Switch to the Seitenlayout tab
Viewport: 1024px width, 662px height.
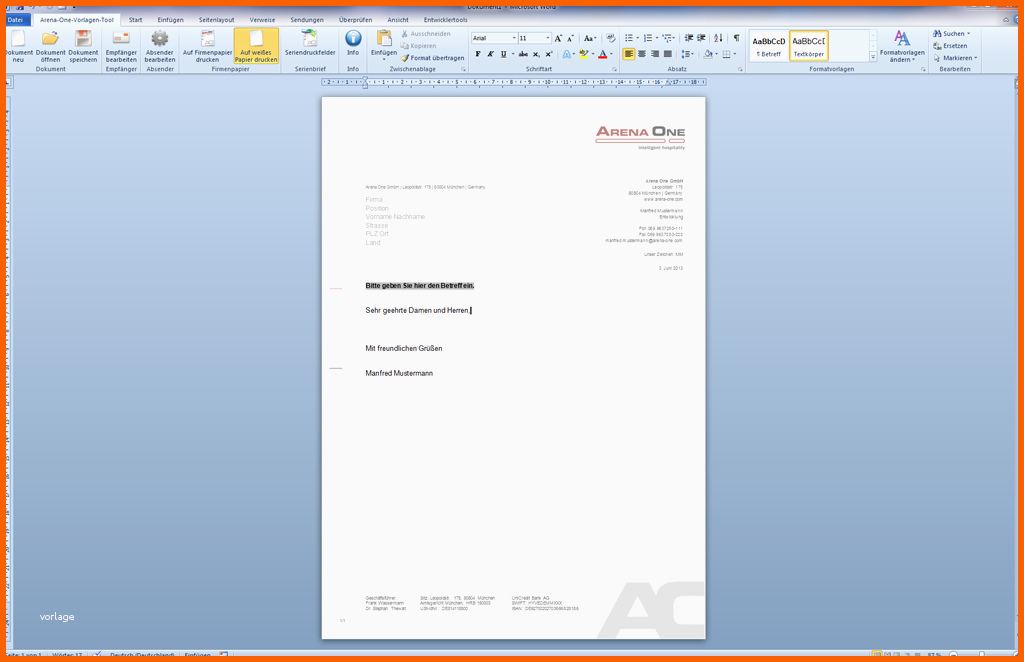point(217,20)
